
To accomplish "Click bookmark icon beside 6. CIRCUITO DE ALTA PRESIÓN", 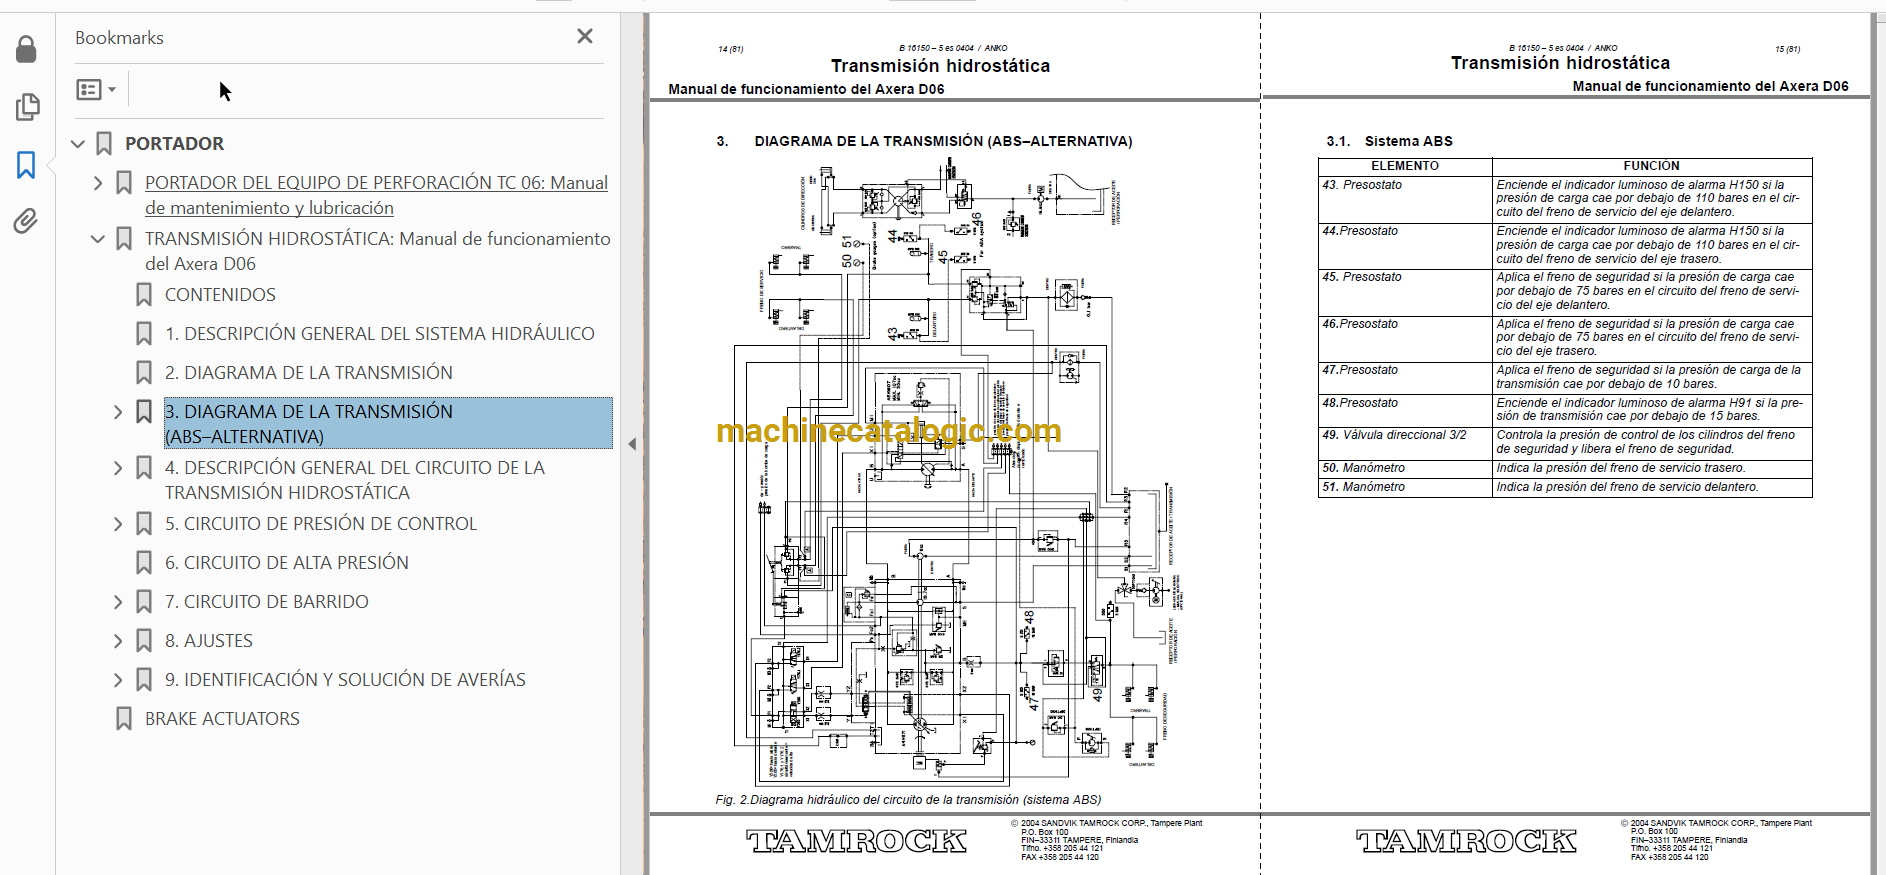I will point(144,563).
